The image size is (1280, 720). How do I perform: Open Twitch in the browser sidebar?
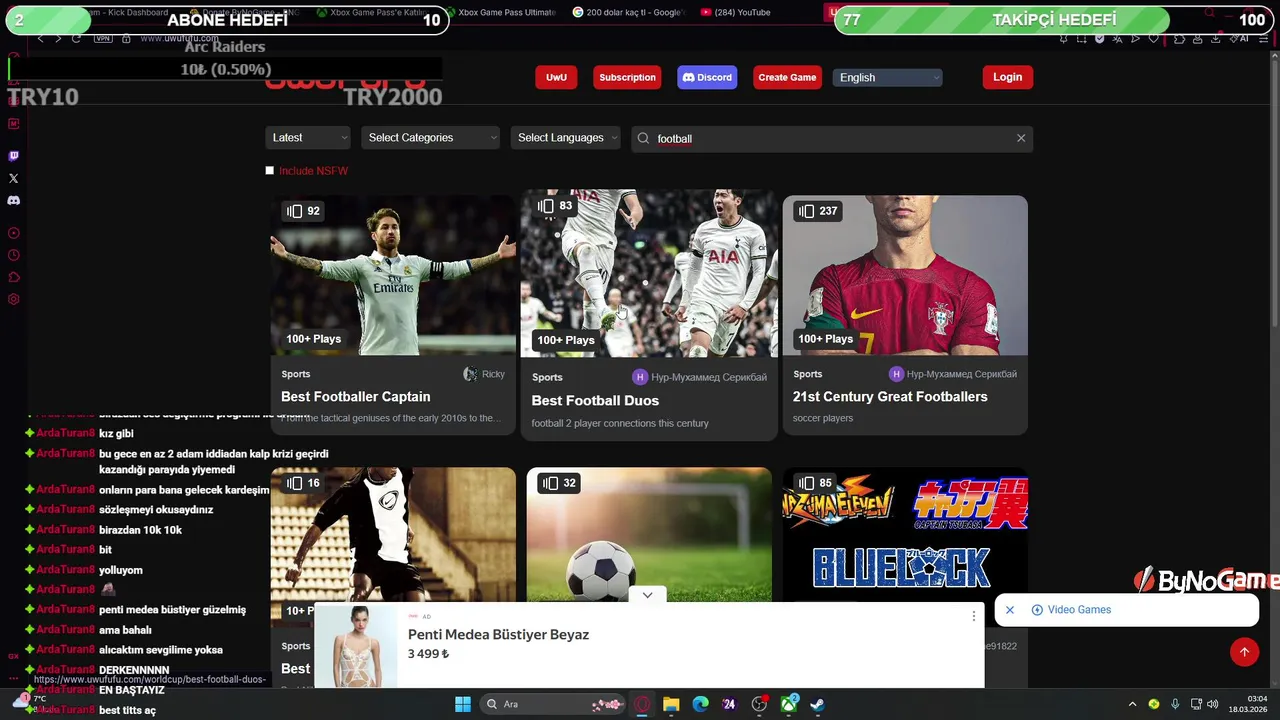(x=13, y=156)
